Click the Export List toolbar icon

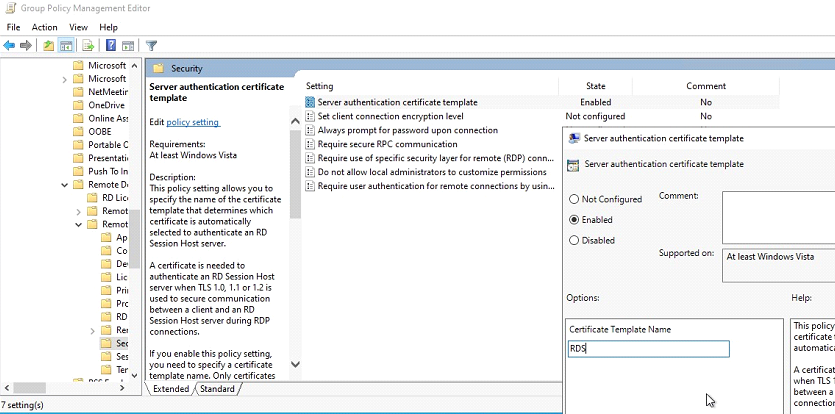pos(88,45)
